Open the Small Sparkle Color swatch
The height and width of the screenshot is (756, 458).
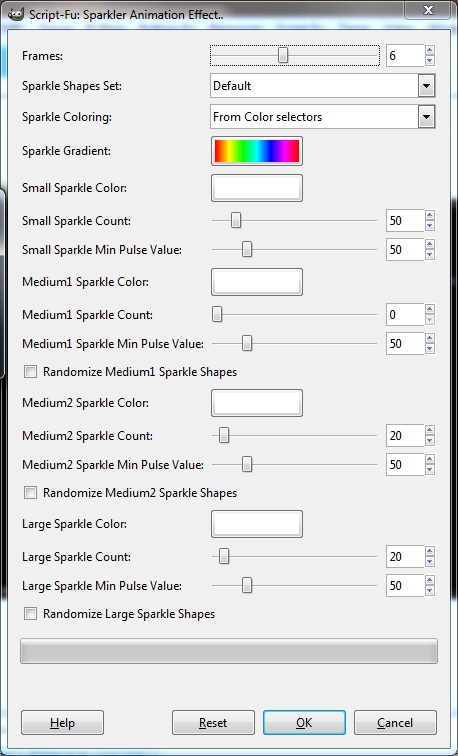(x=257, y=188)
